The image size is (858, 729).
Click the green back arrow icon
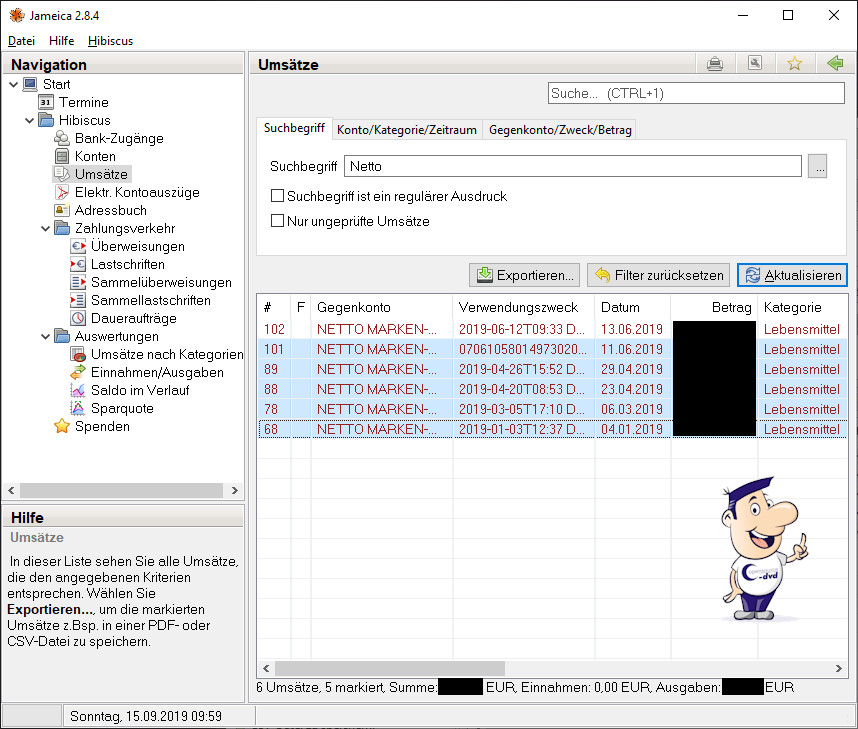(834, 64)
